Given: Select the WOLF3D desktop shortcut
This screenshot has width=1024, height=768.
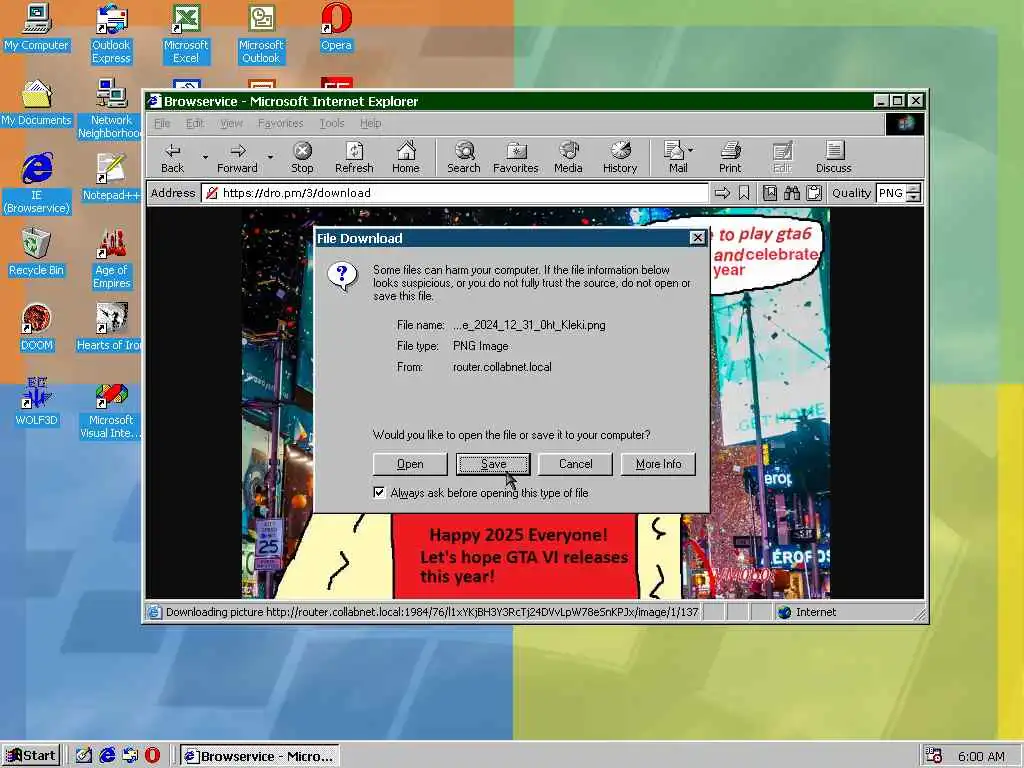Looking at the screenshot, I should [x=37, y=402].
